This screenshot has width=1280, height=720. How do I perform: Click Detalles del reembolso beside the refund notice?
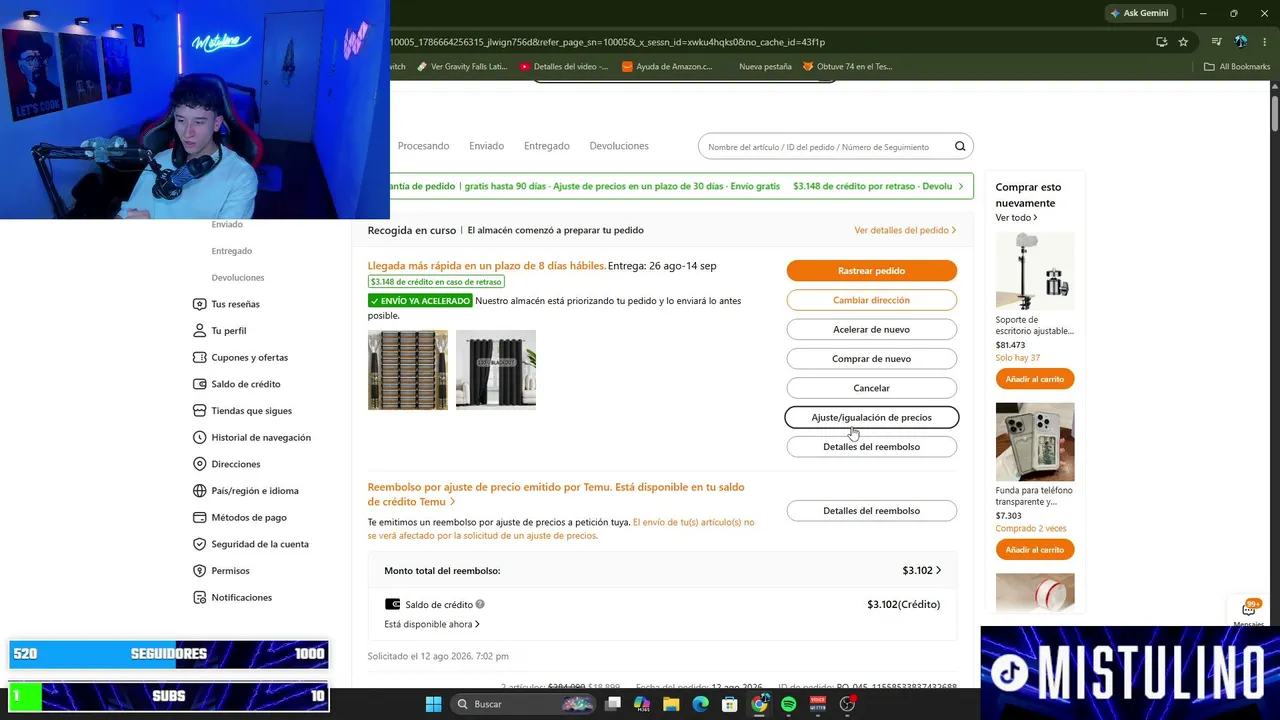[x=872, y=511]
